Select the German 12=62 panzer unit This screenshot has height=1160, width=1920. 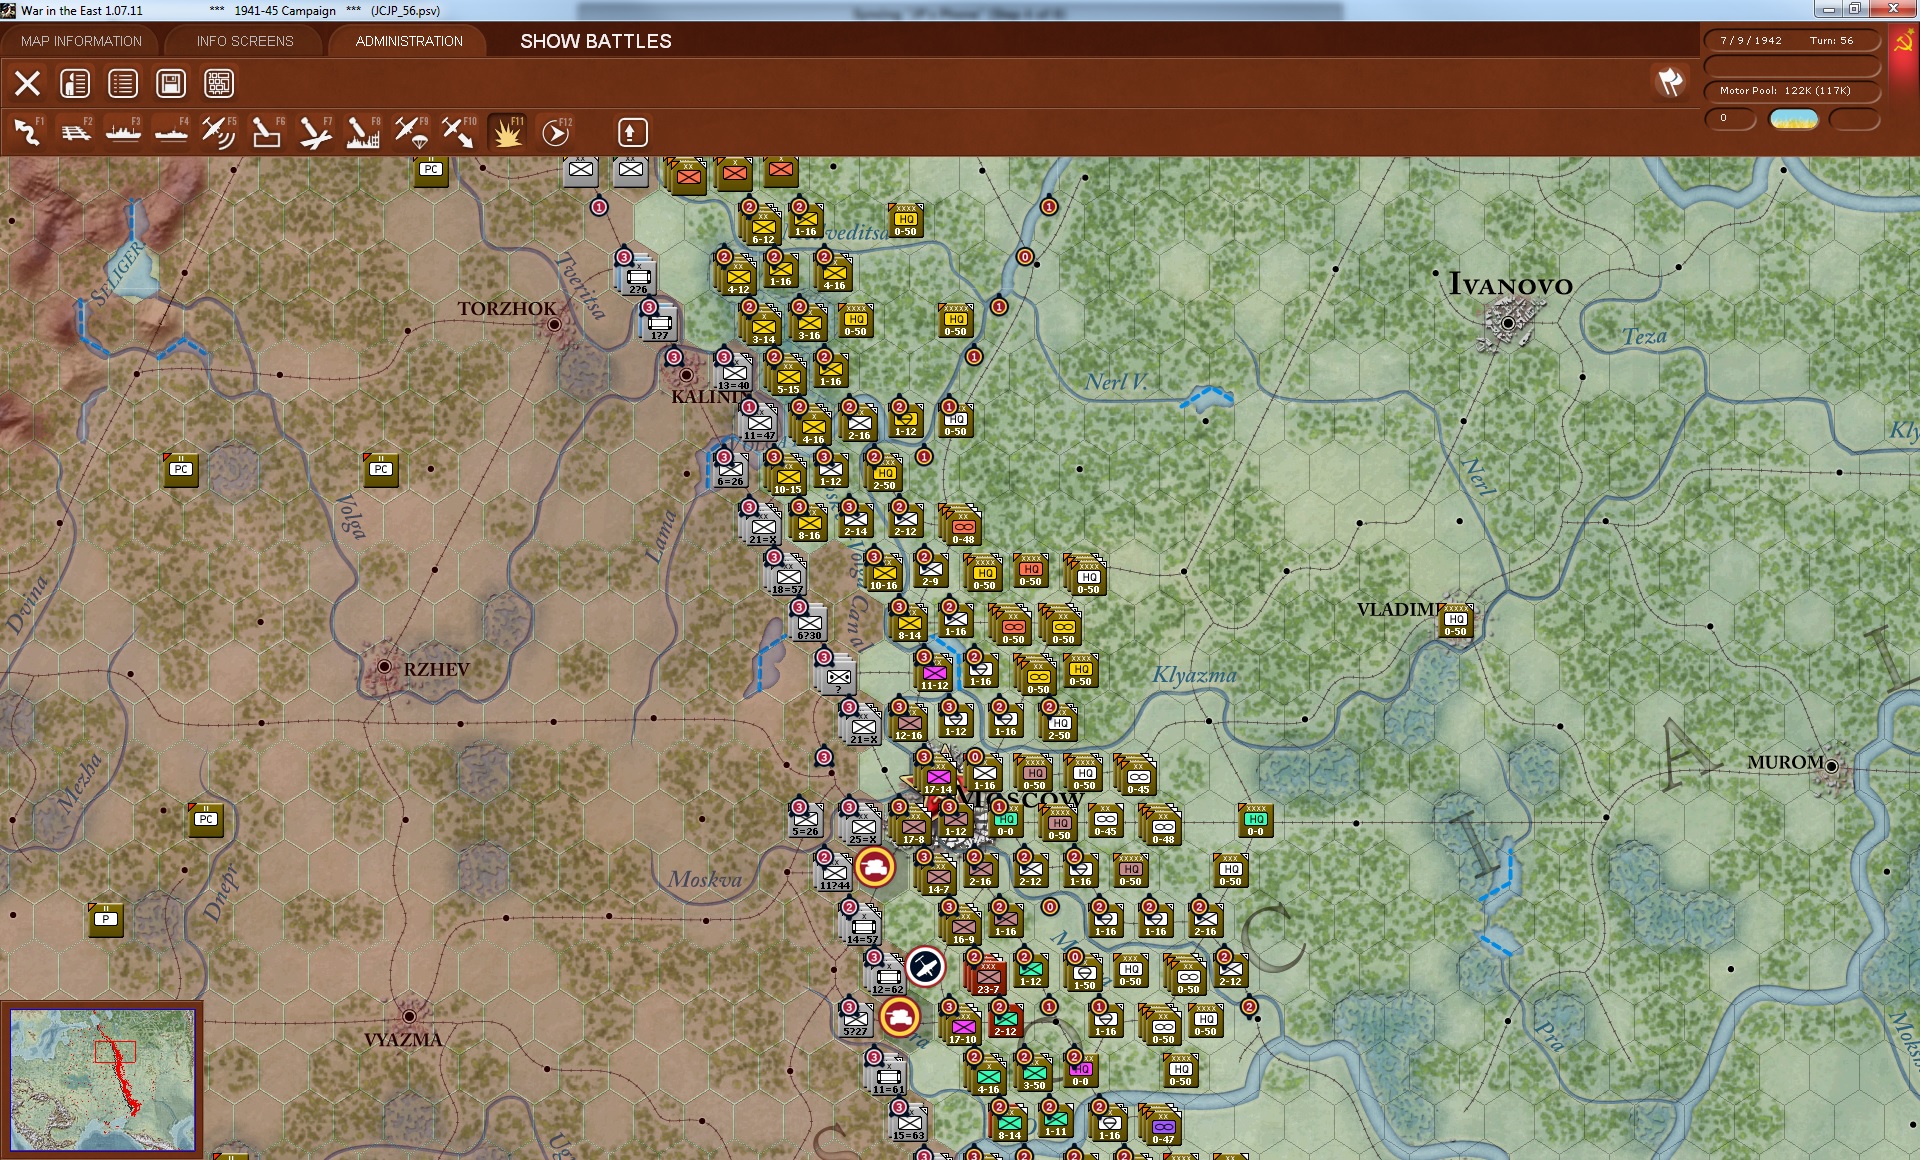[x=887, y=976]
